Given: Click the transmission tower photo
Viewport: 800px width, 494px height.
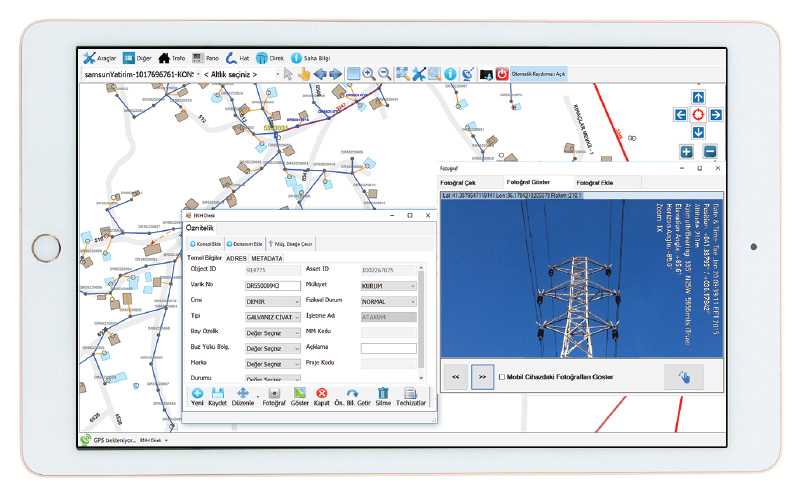Looking at the screenshot, I should coord(582,278).
